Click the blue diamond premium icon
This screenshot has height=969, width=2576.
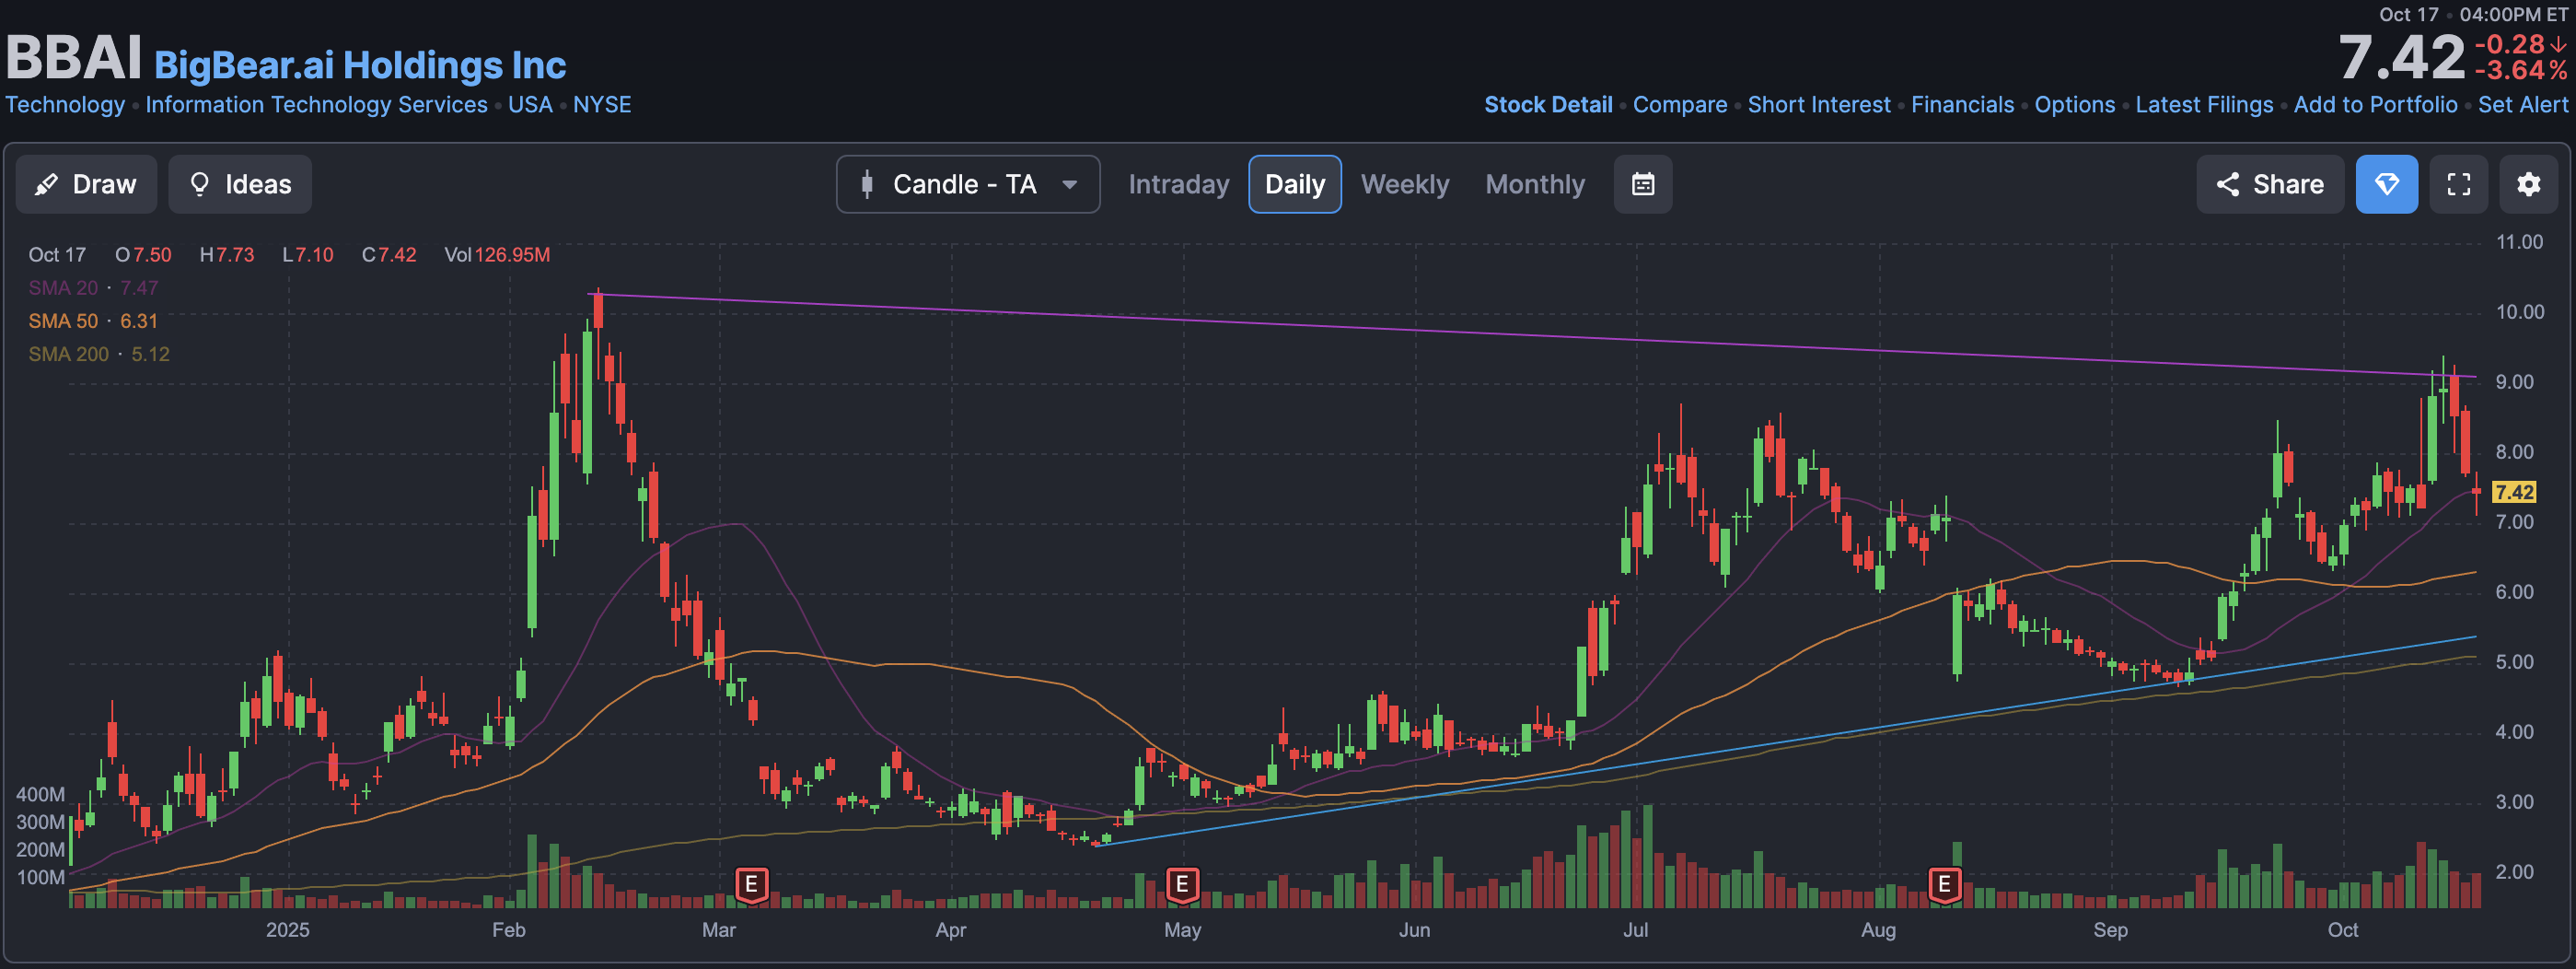coord(2386,184)
